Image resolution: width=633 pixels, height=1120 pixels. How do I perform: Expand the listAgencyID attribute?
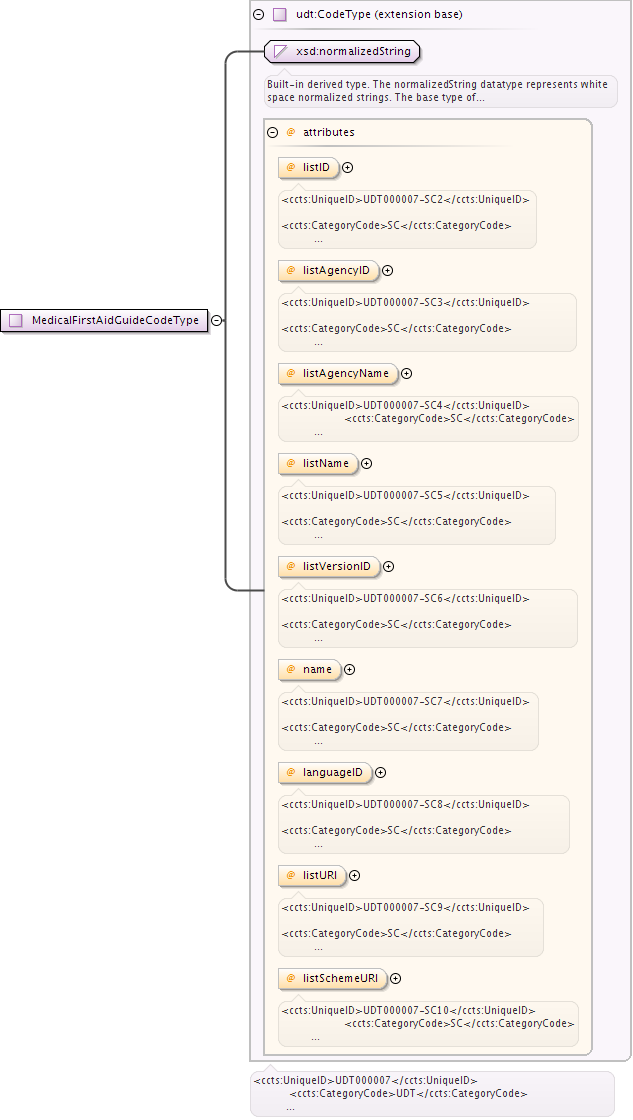point(388,271)
